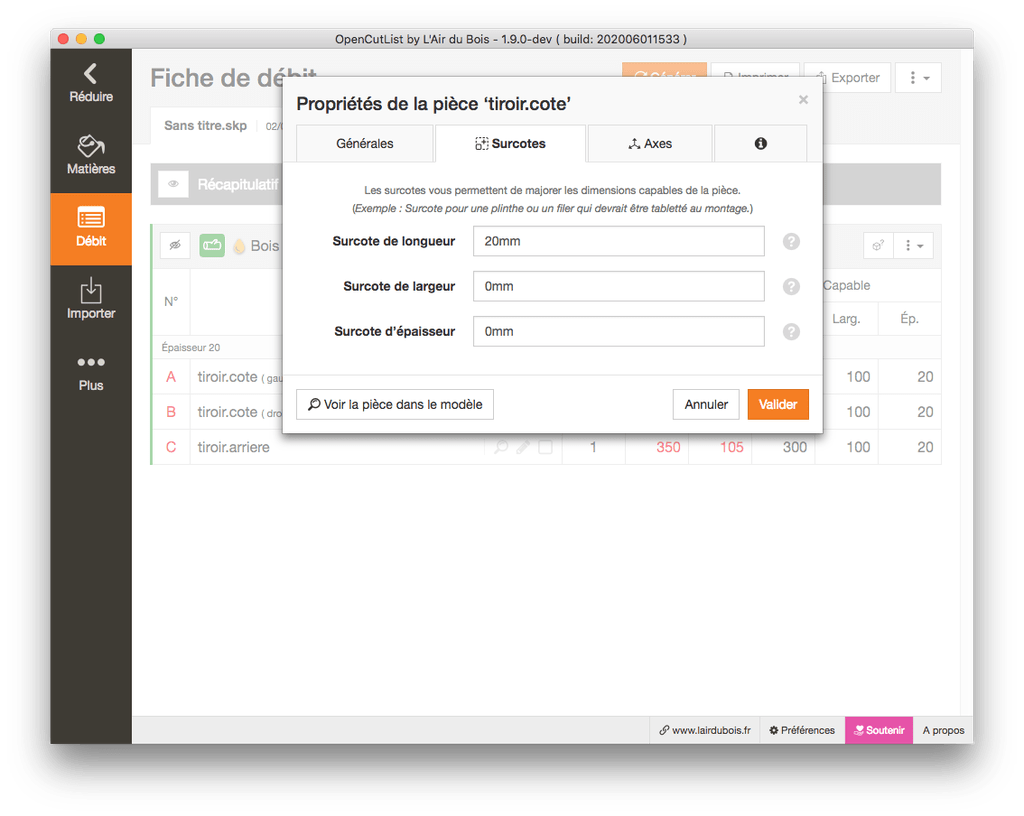Screen dimensions: 1024x816
Task: Click the Surcote de longueur field
Action: point(618,242)
